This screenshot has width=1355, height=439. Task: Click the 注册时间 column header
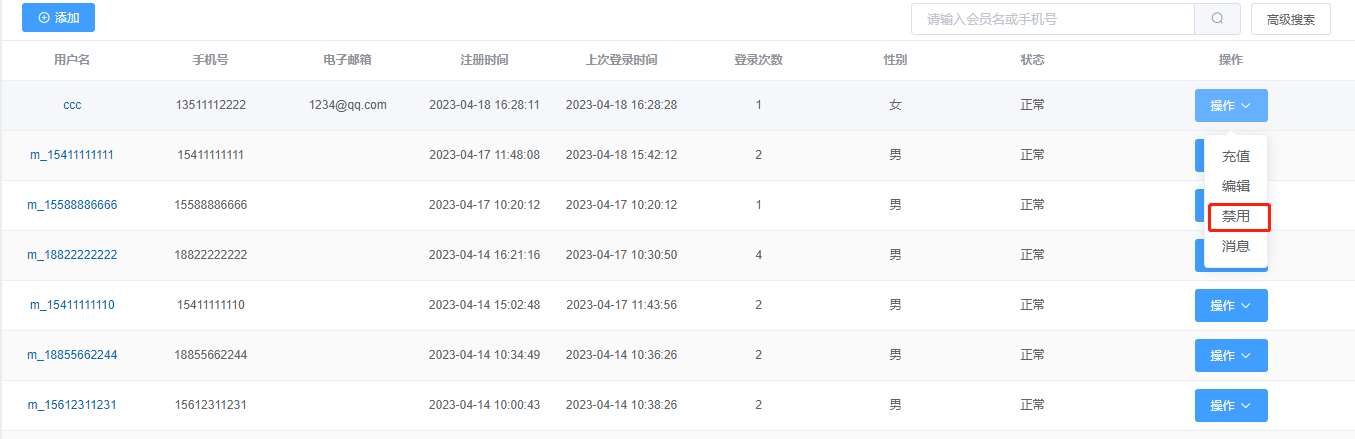point(484,60)
